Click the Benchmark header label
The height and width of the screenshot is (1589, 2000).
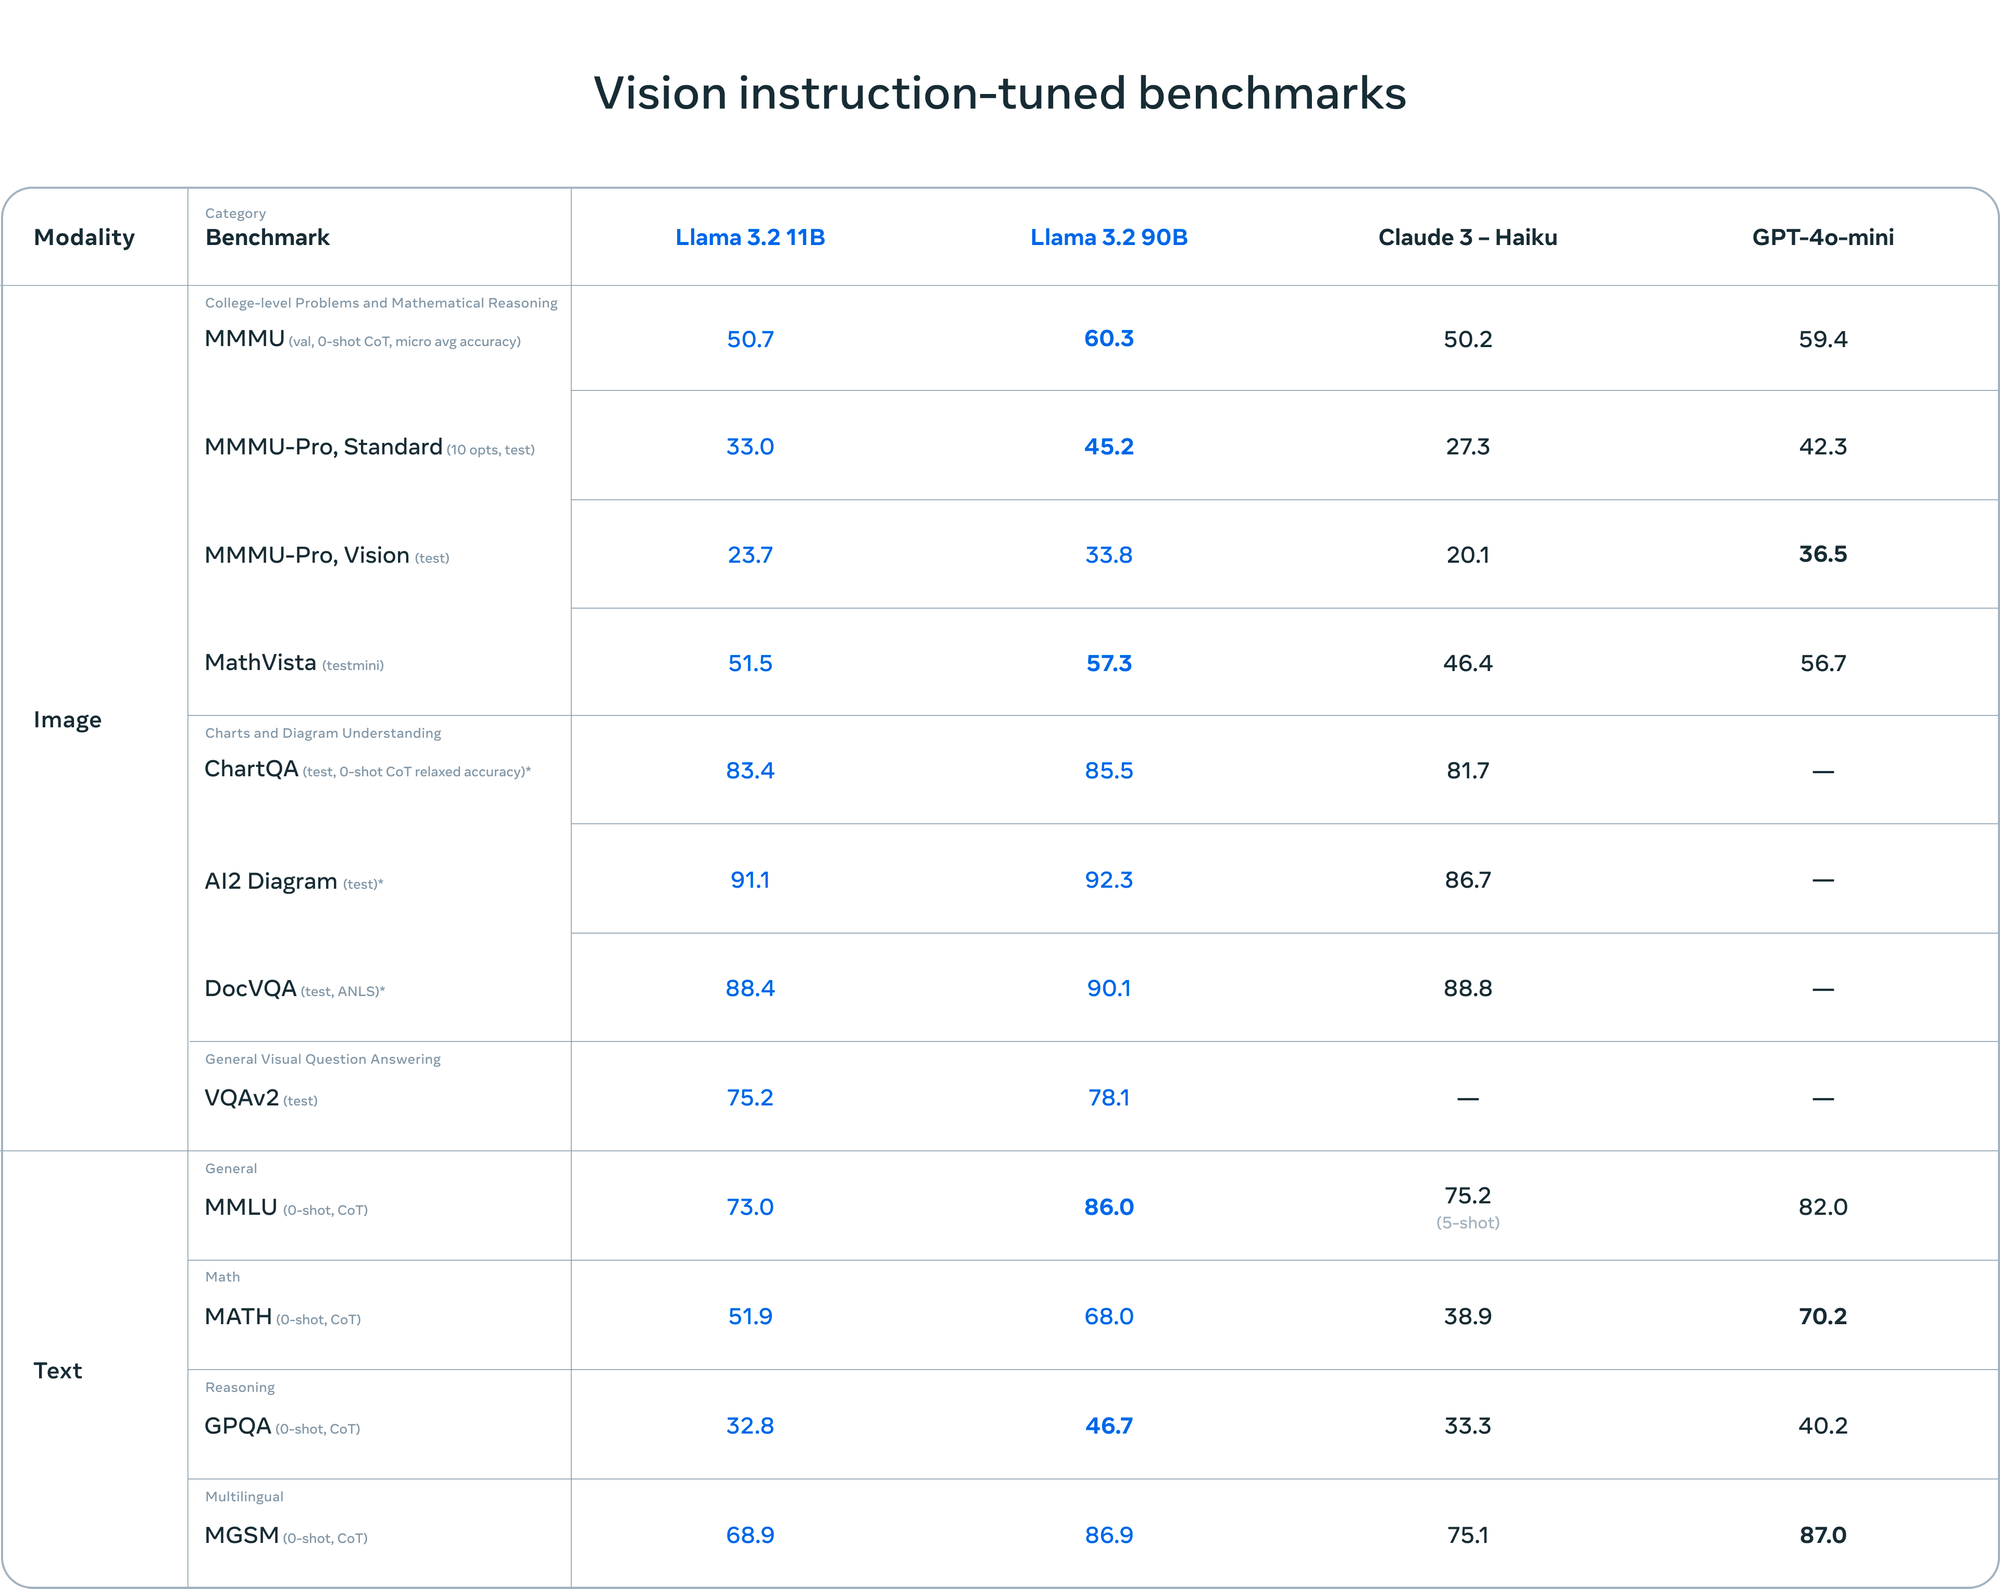(267, 237)
